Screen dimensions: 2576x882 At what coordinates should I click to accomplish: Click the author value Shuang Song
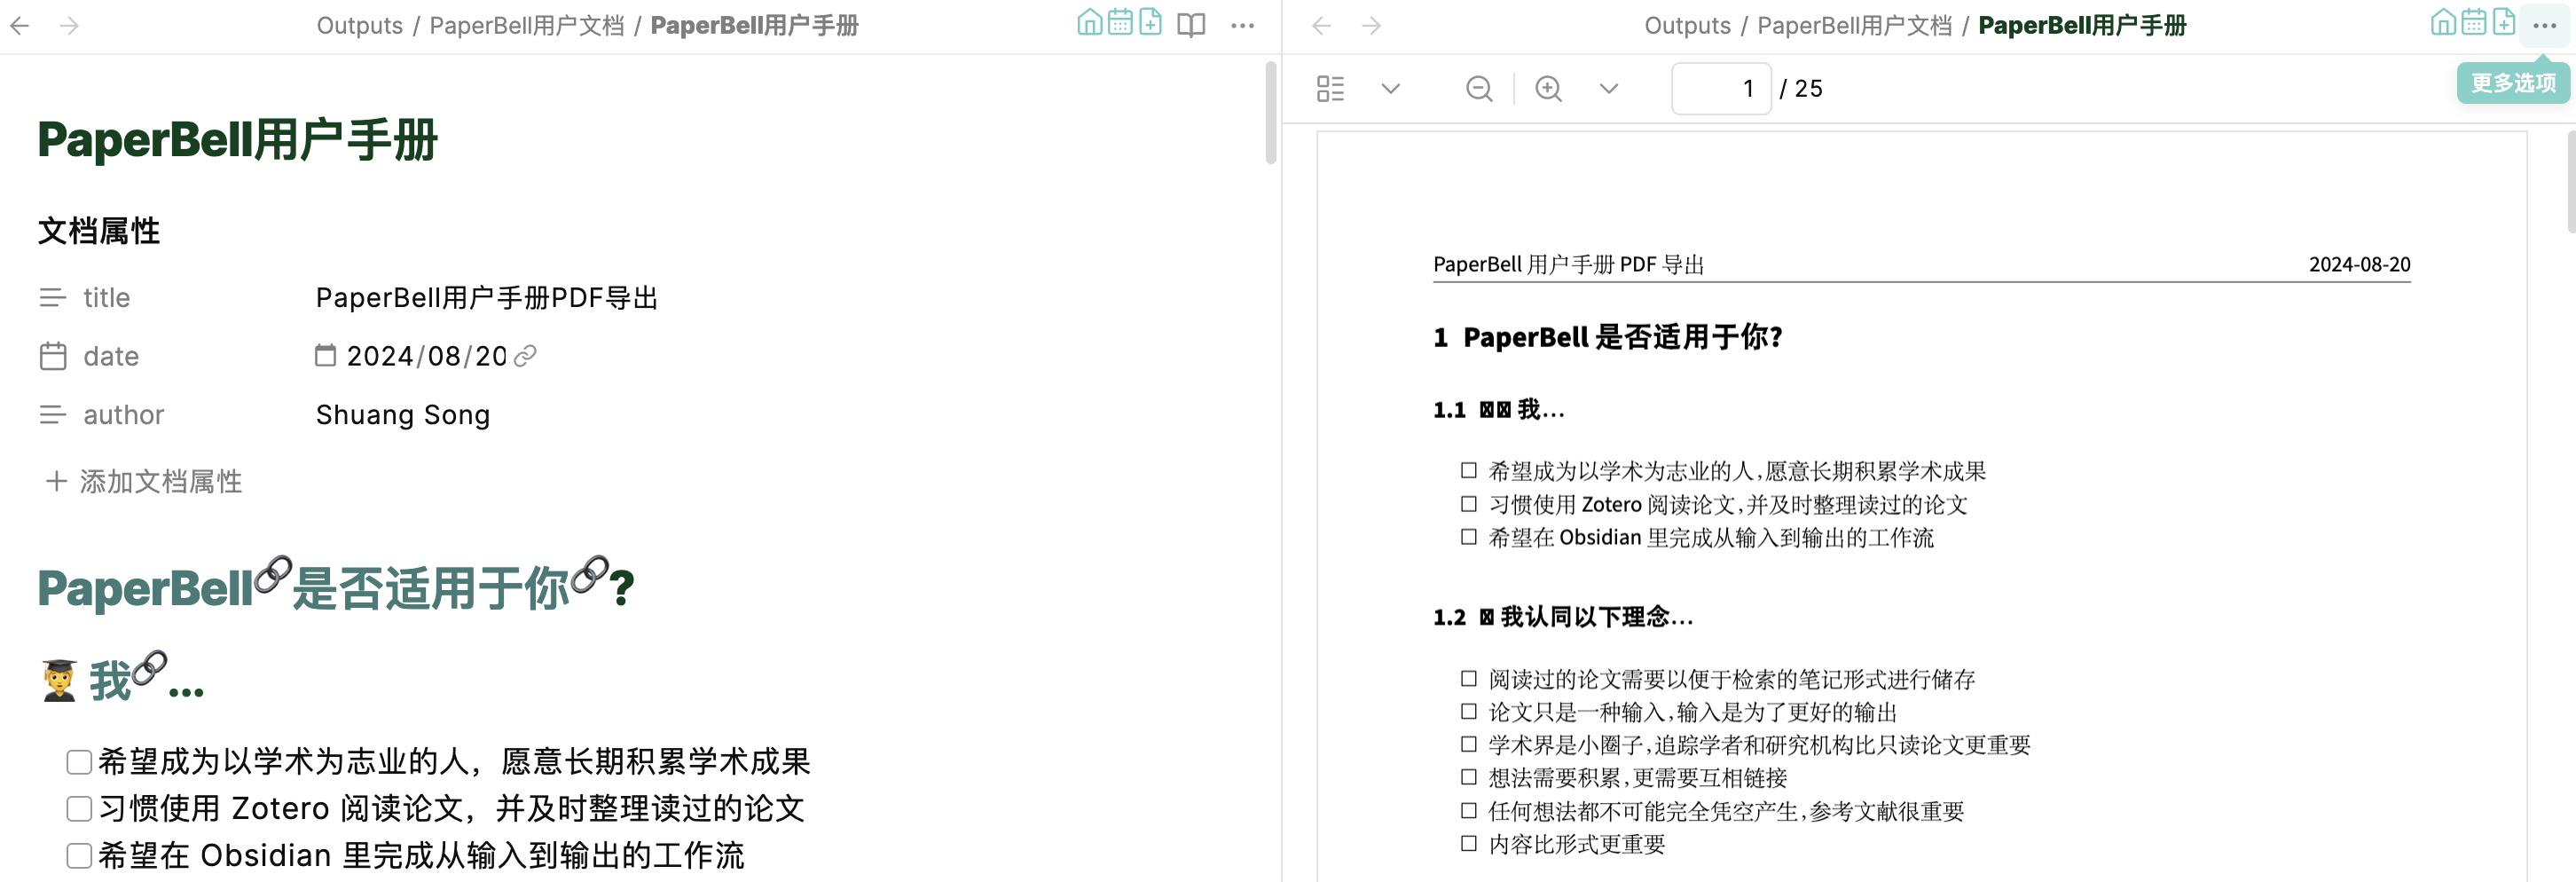coord(403,414)
